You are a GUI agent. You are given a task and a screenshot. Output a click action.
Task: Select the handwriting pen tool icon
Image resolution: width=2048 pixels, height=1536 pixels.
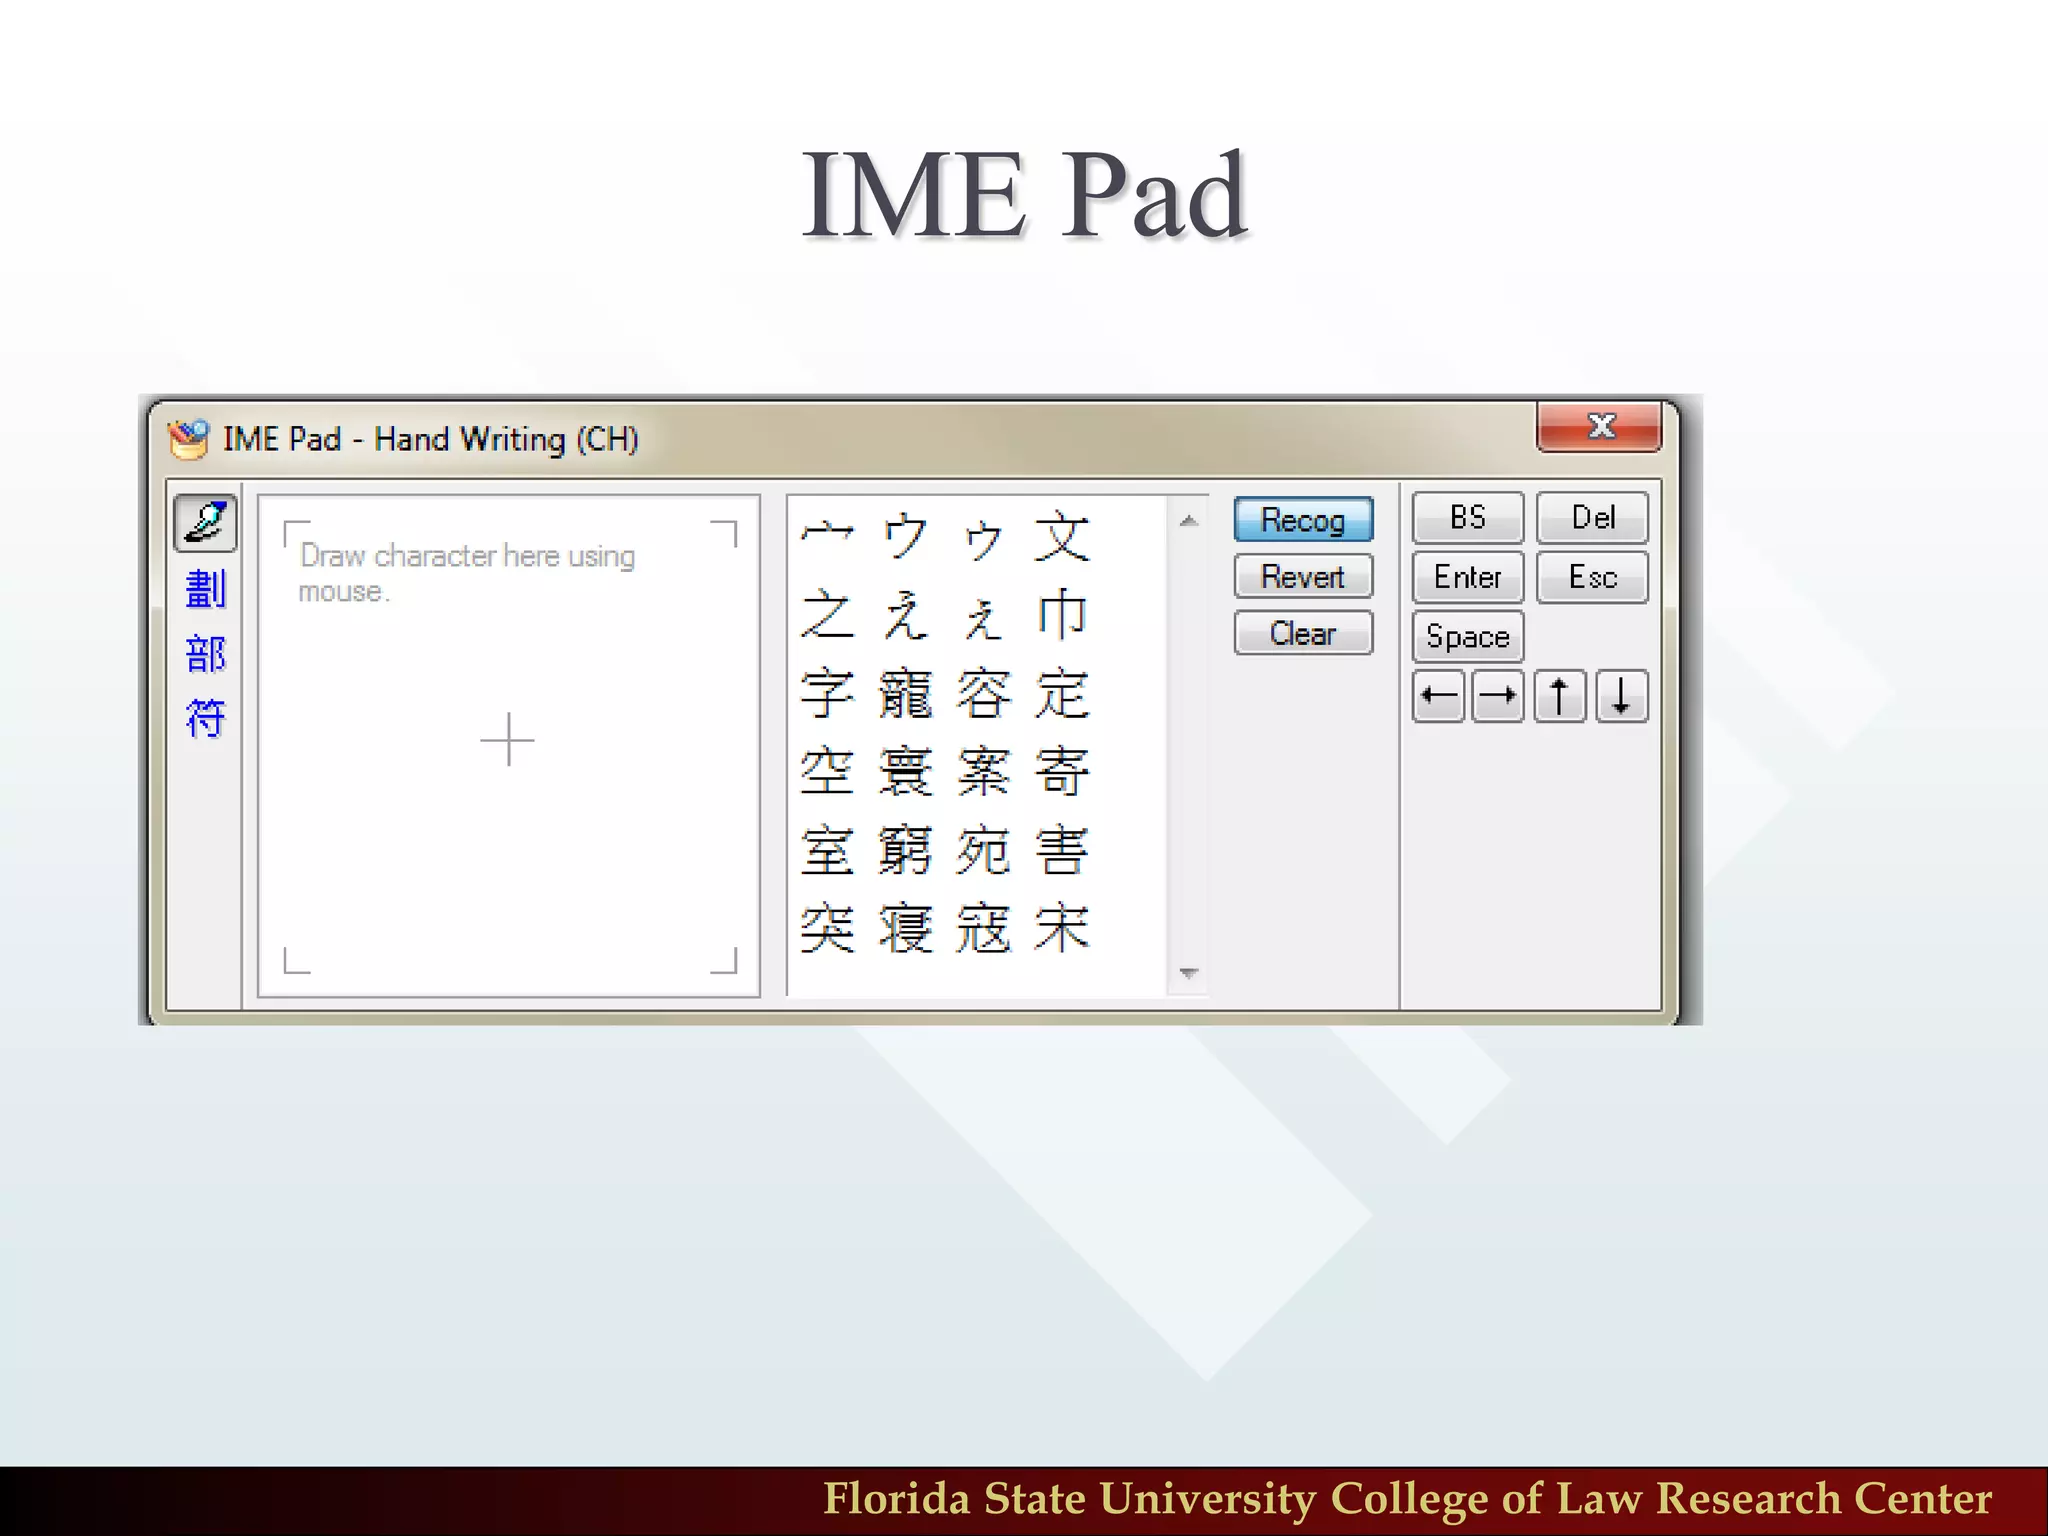[x=205, y=522]
